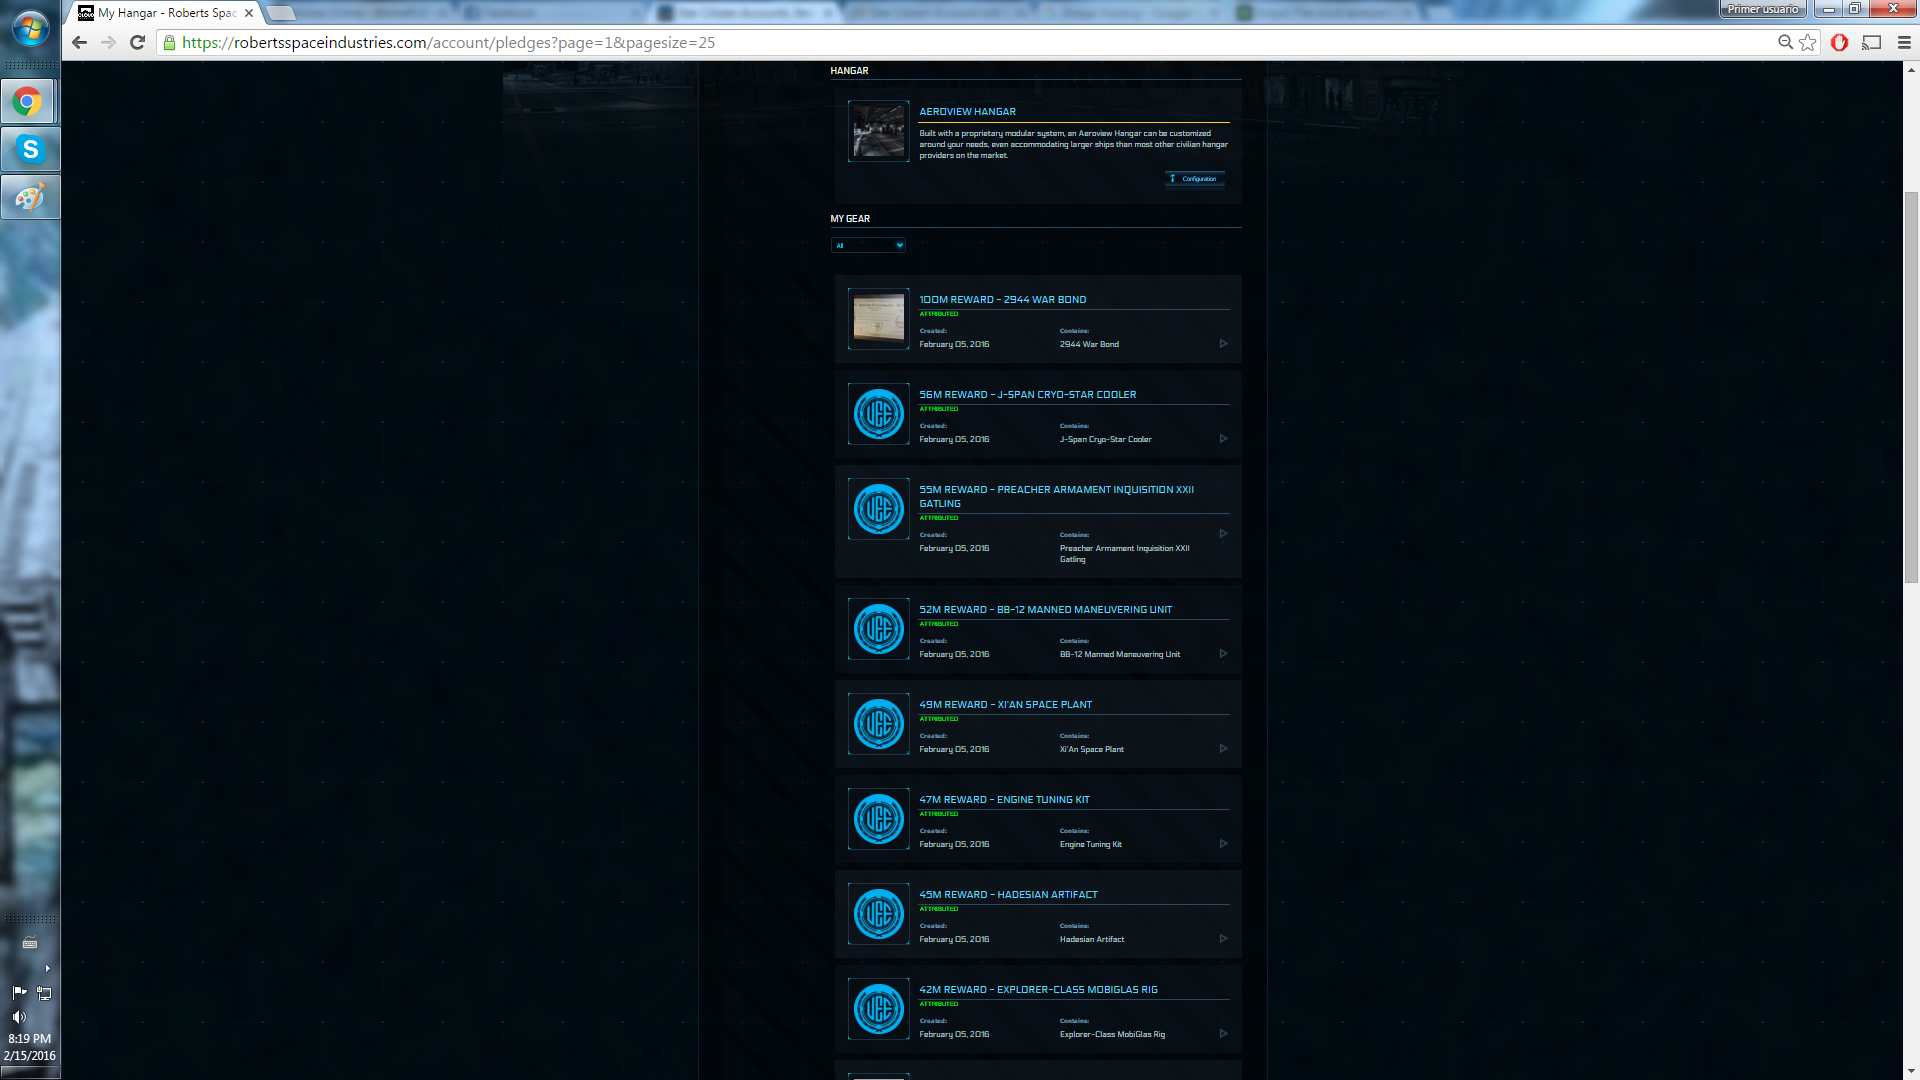Image resolution: width=1920 pixels, height=1080 pixels.
Task: Open Skype from the taskbar
Action: pos(30,150)
